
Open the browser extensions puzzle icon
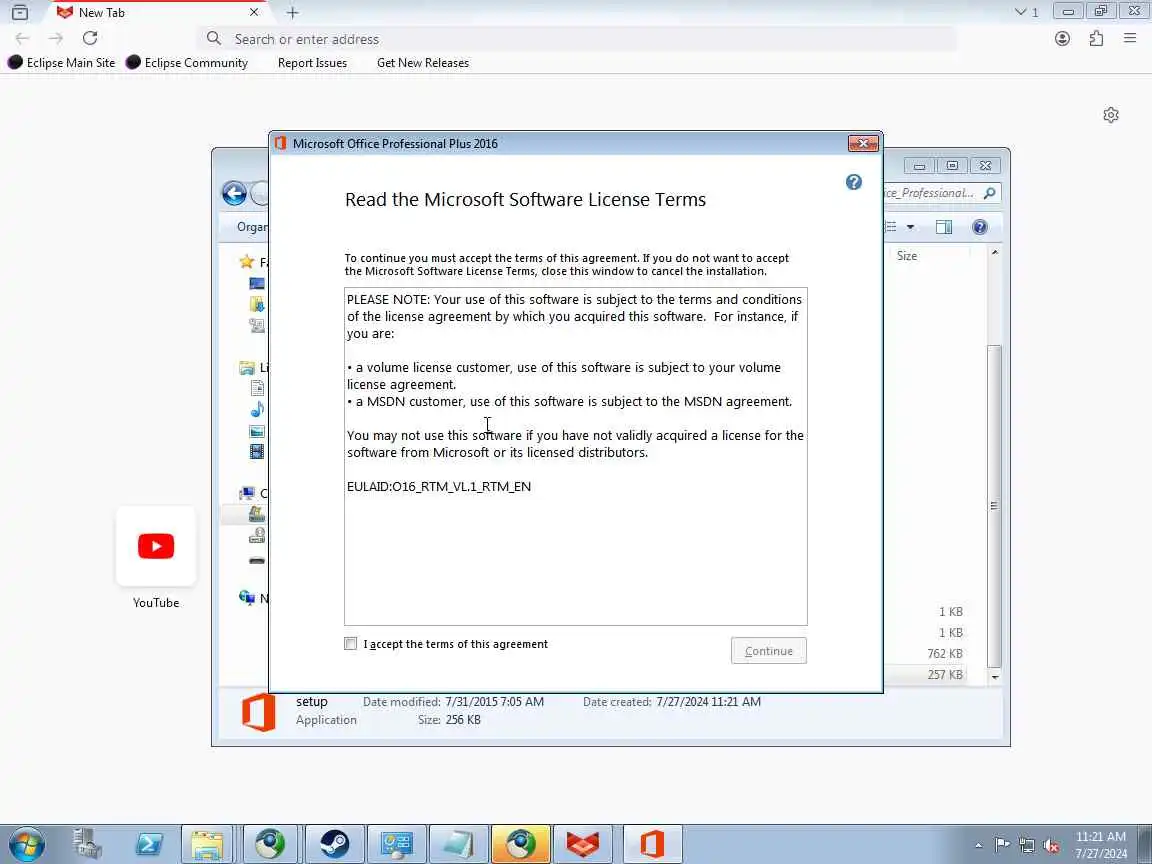pyautogui.click(x=1095, y=38)
